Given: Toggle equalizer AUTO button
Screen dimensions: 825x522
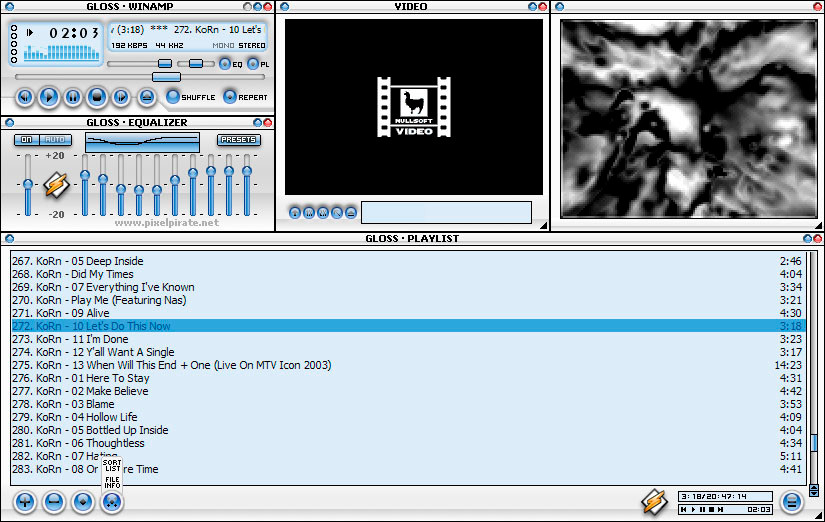Looking at the screenshot, I should point(55,139).
